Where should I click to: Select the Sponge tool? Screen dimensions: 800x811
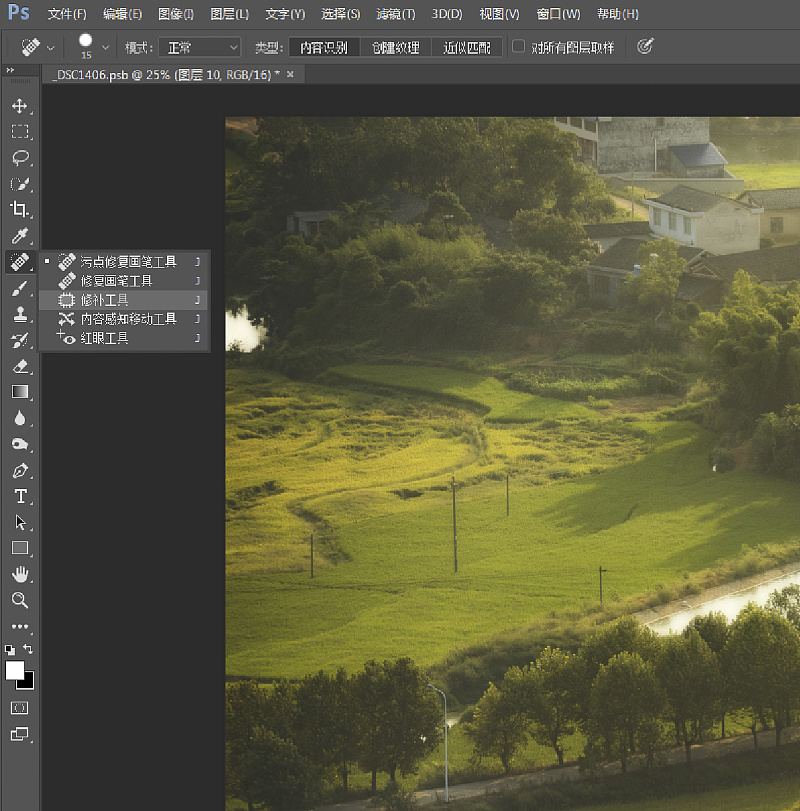tap(20, 444)
